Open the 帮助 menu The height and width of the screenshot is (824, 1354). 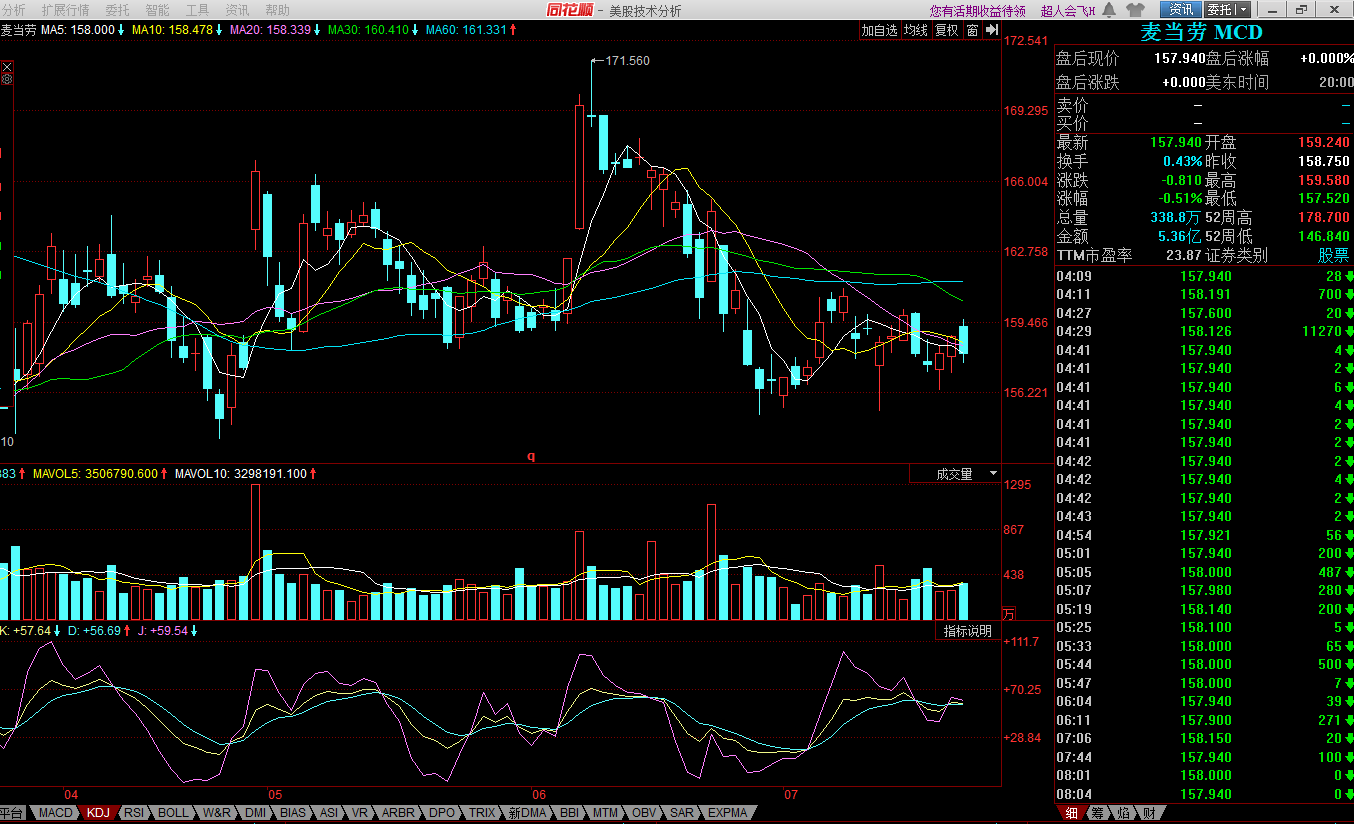tap(277, 10)
